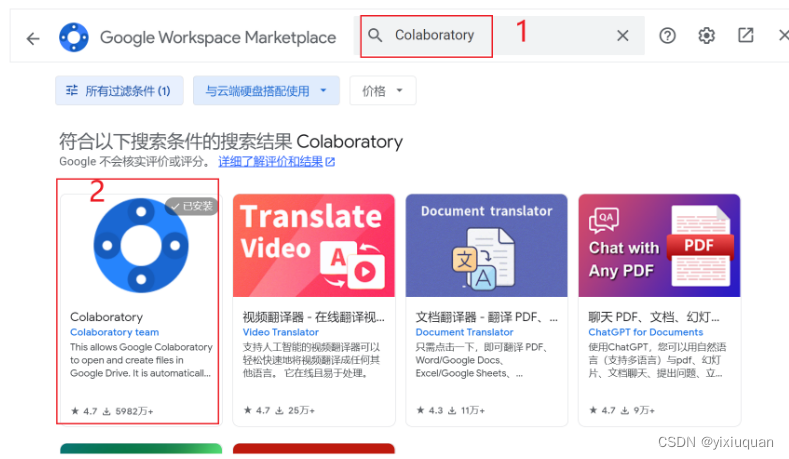Open 所有过滤条件 (1) filter button

[119, 91]
